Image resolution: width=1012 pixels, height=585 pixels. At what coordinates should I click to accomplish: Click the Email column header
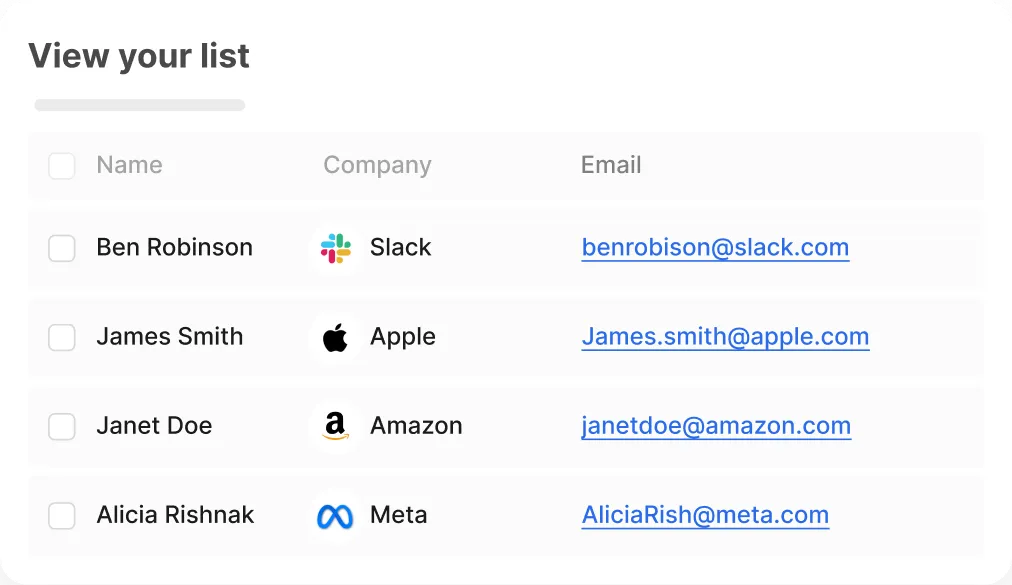(x=611, y=165)
